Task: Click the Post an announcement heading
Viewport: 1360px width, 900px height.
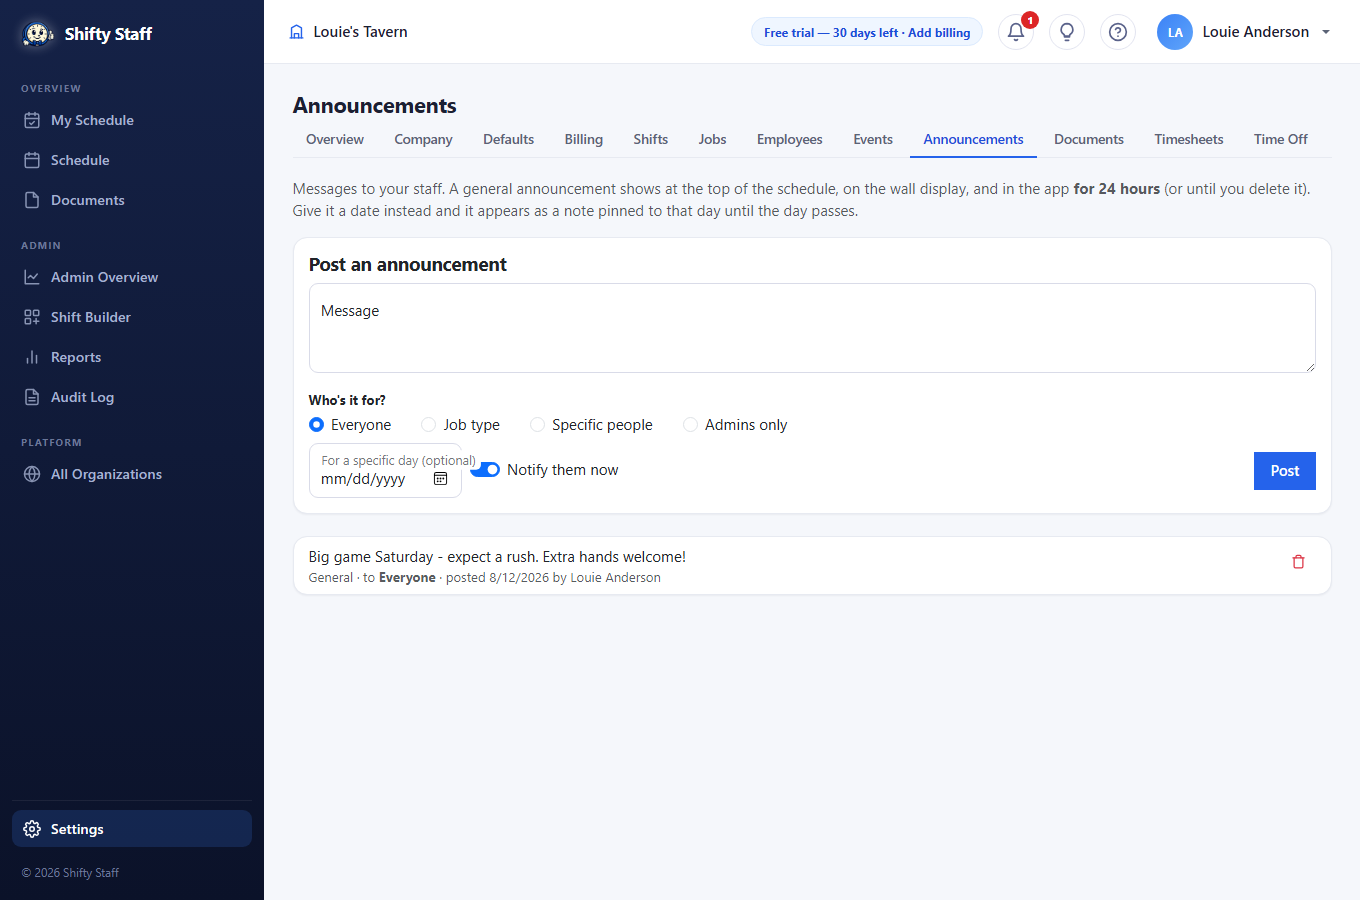Action: (407, 264)
